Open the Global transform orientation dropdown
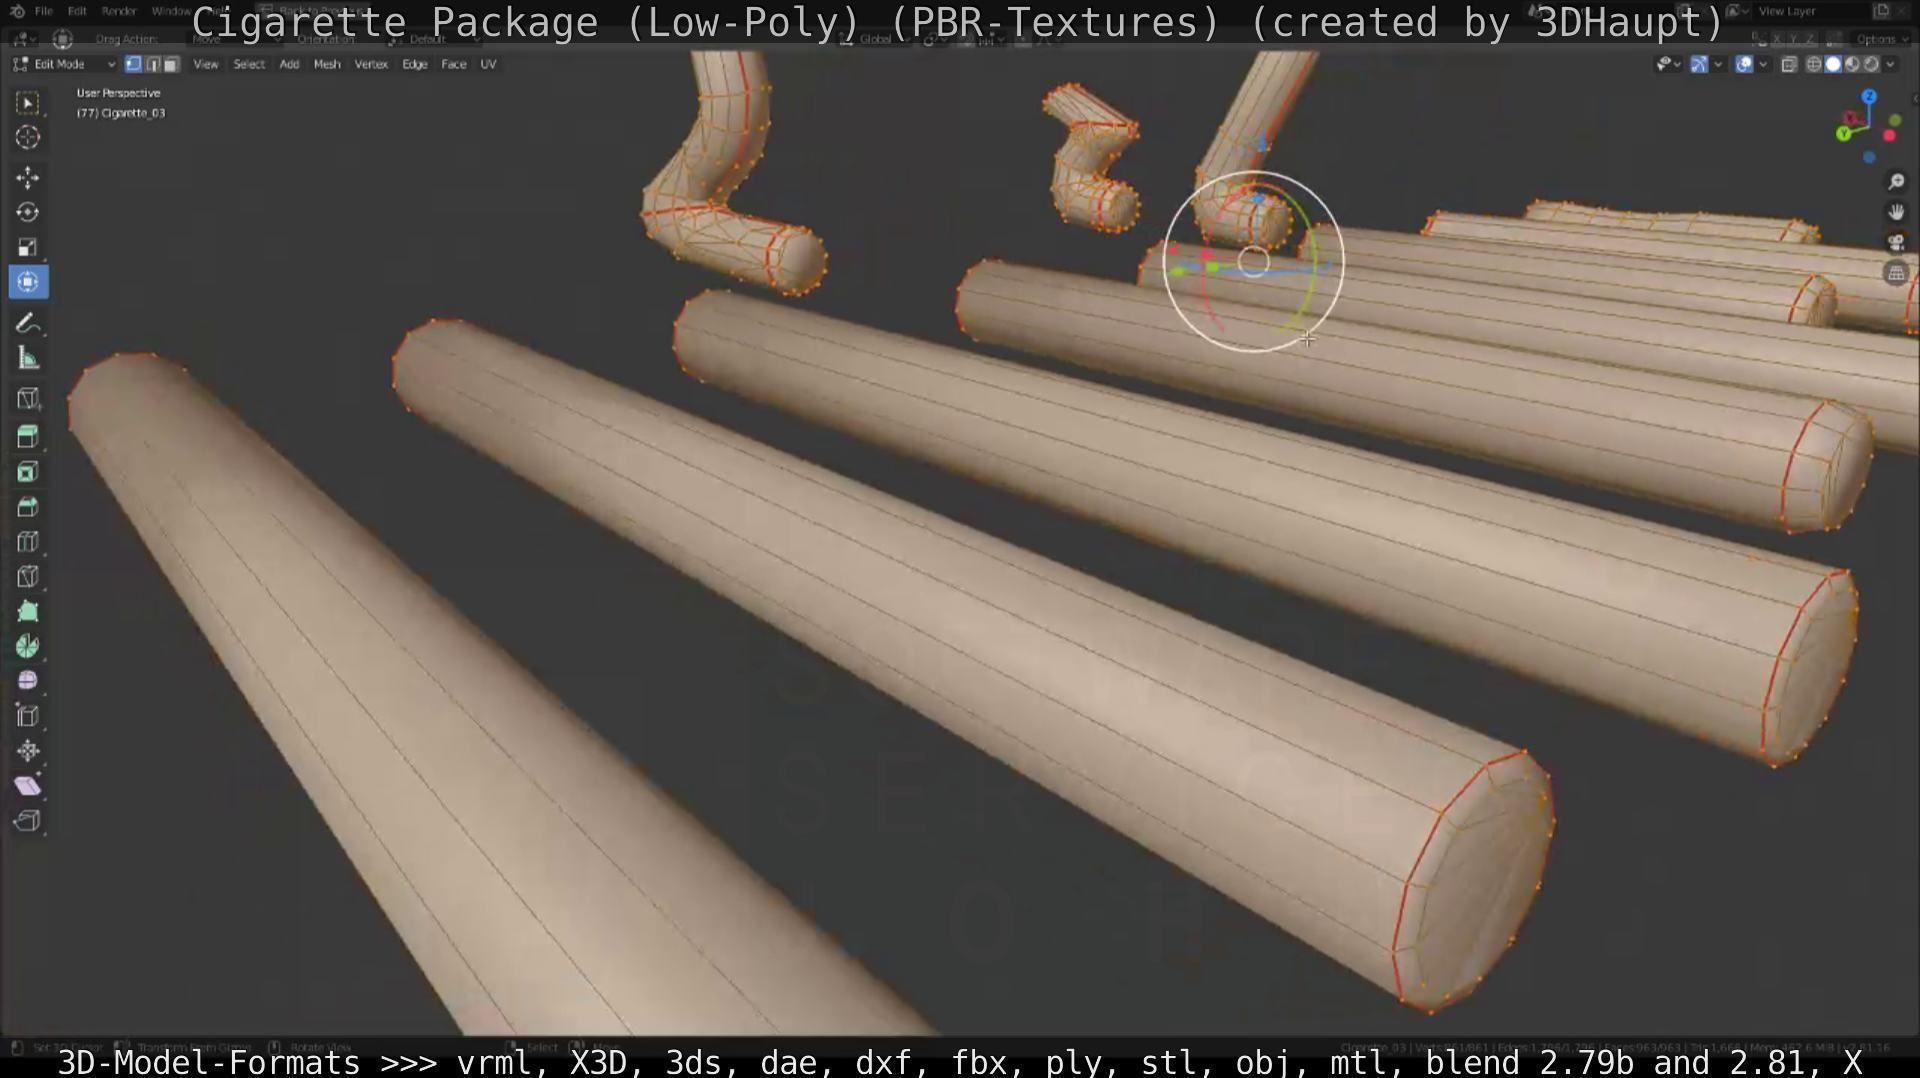 coord(877,39)
